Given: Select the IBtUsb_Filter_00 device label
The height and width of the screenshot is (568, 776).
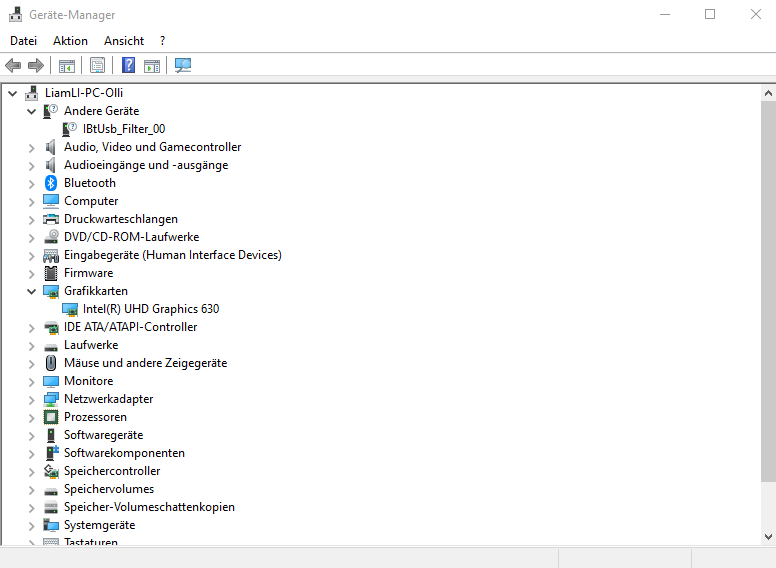Looking at the screenshot, I should pyautogui.click(x=124, y=129).
